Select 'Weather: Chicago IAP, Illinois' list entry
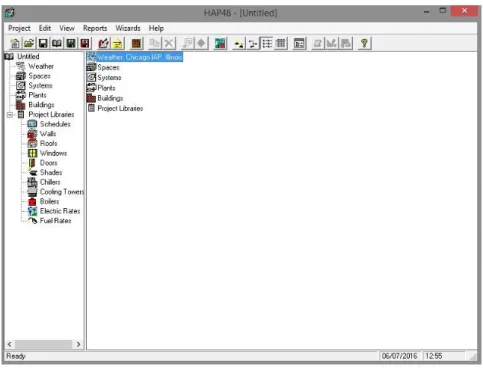This screenshot has width=483, height=369. pyautogui.click(x=135, y=57)
